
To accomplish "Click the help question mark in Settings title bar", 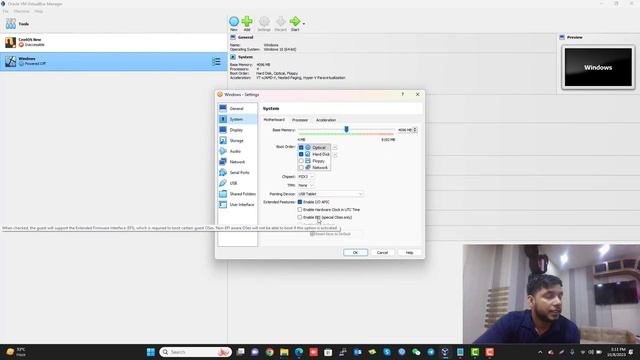I will tap(402, 94).
